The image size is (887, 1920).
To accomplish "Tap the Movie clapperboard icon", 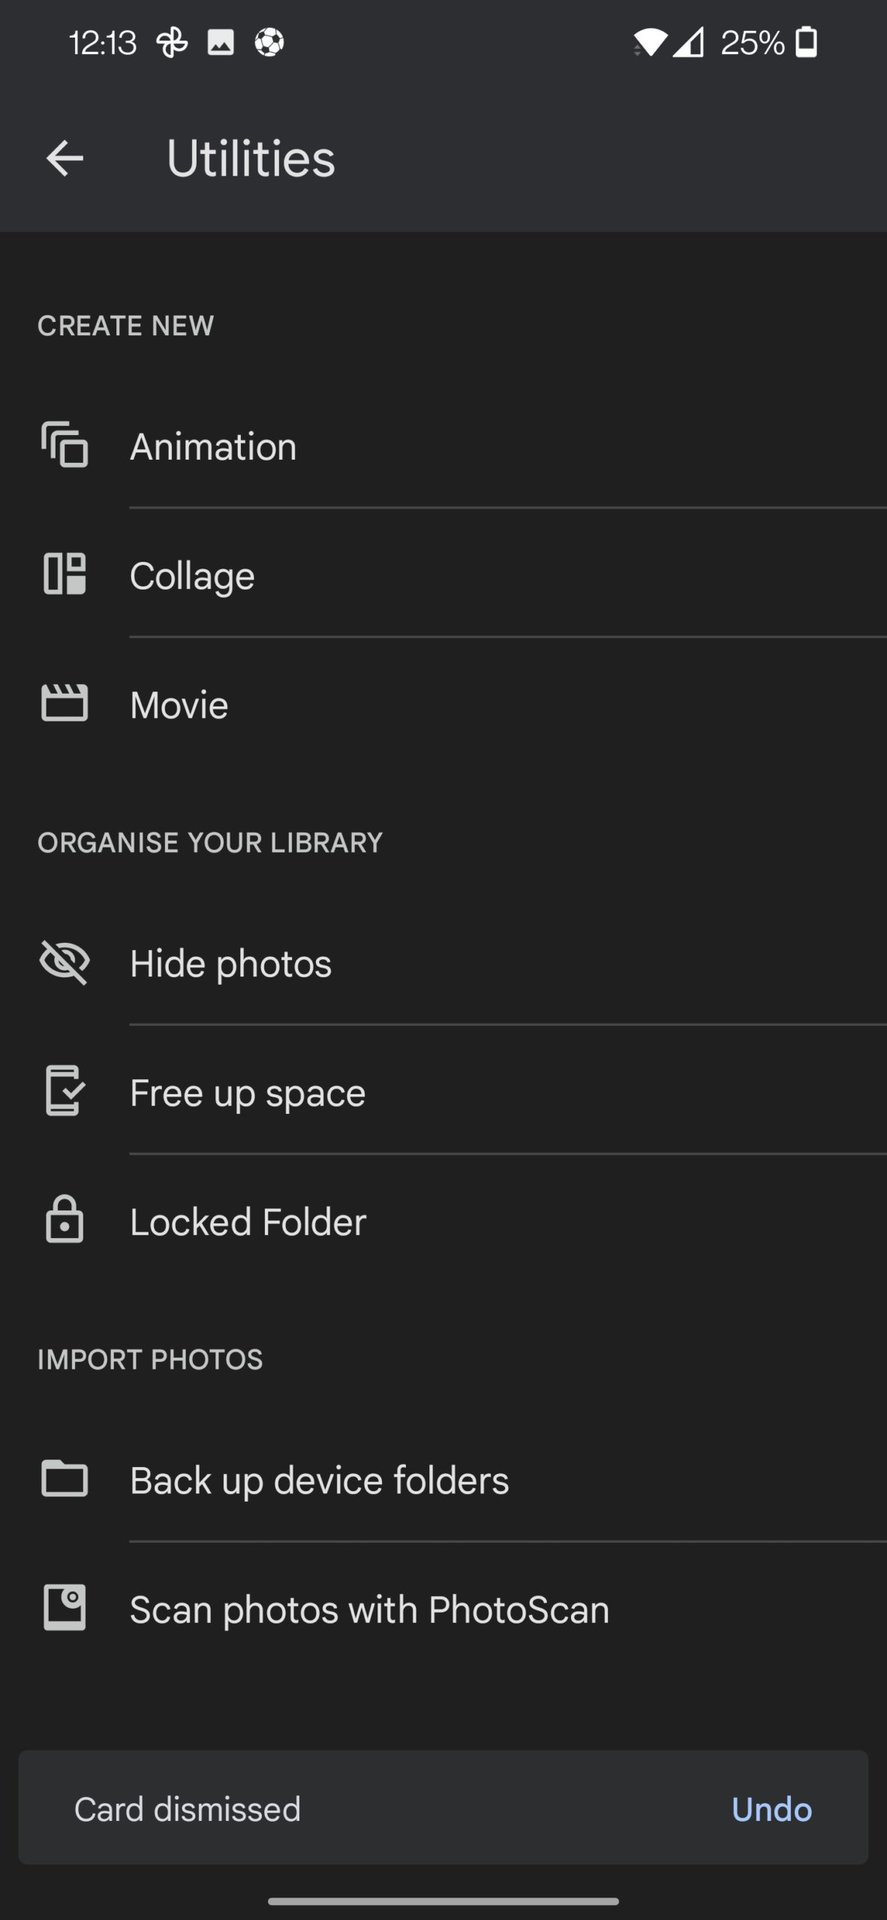I will coord(64,704).
